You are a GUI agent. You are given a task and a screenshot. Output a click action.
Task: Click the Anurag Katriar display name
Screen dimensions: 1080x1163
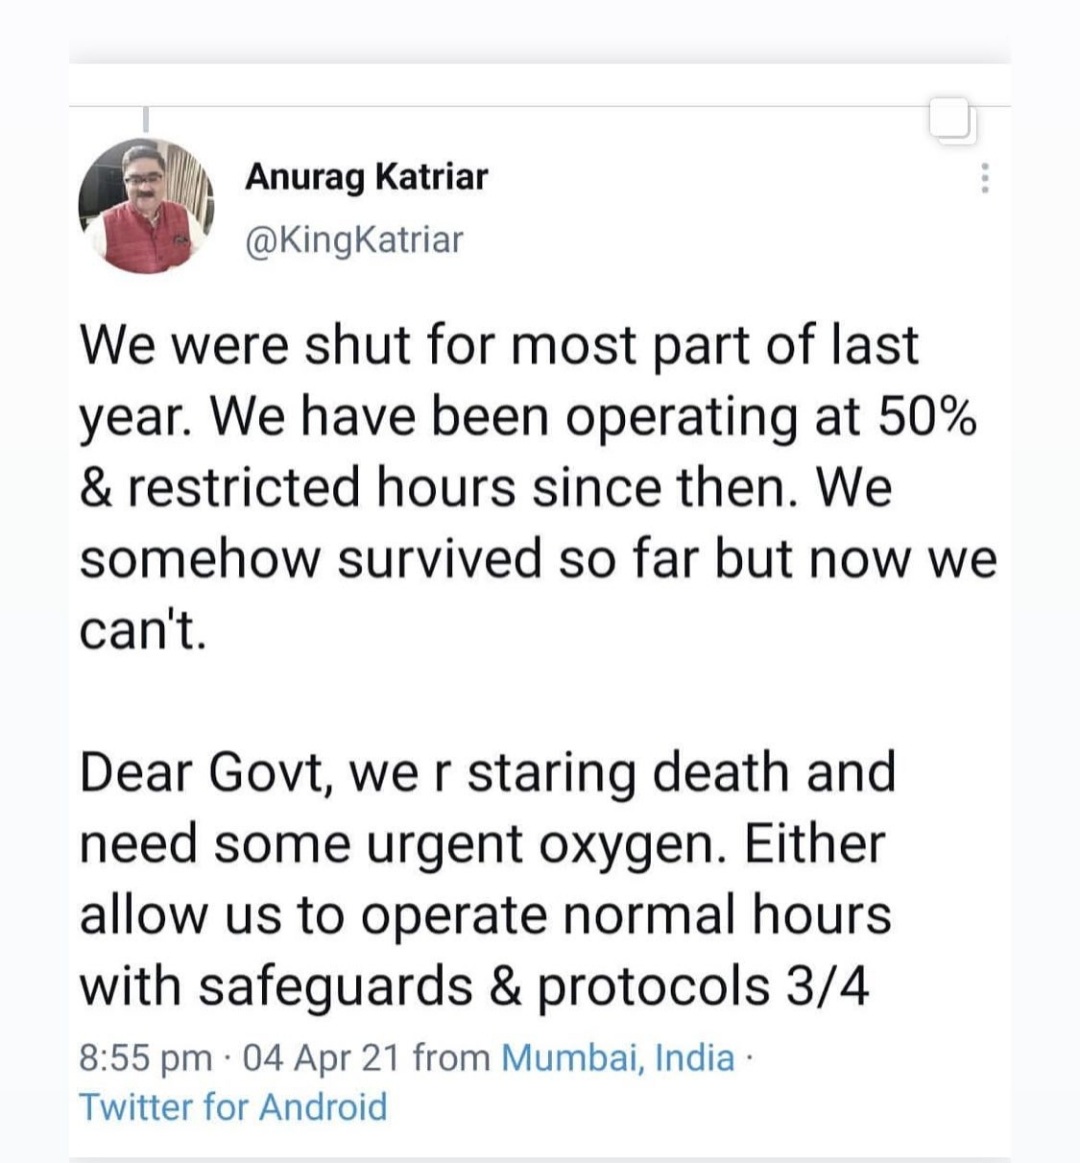[x=366, y=177]
